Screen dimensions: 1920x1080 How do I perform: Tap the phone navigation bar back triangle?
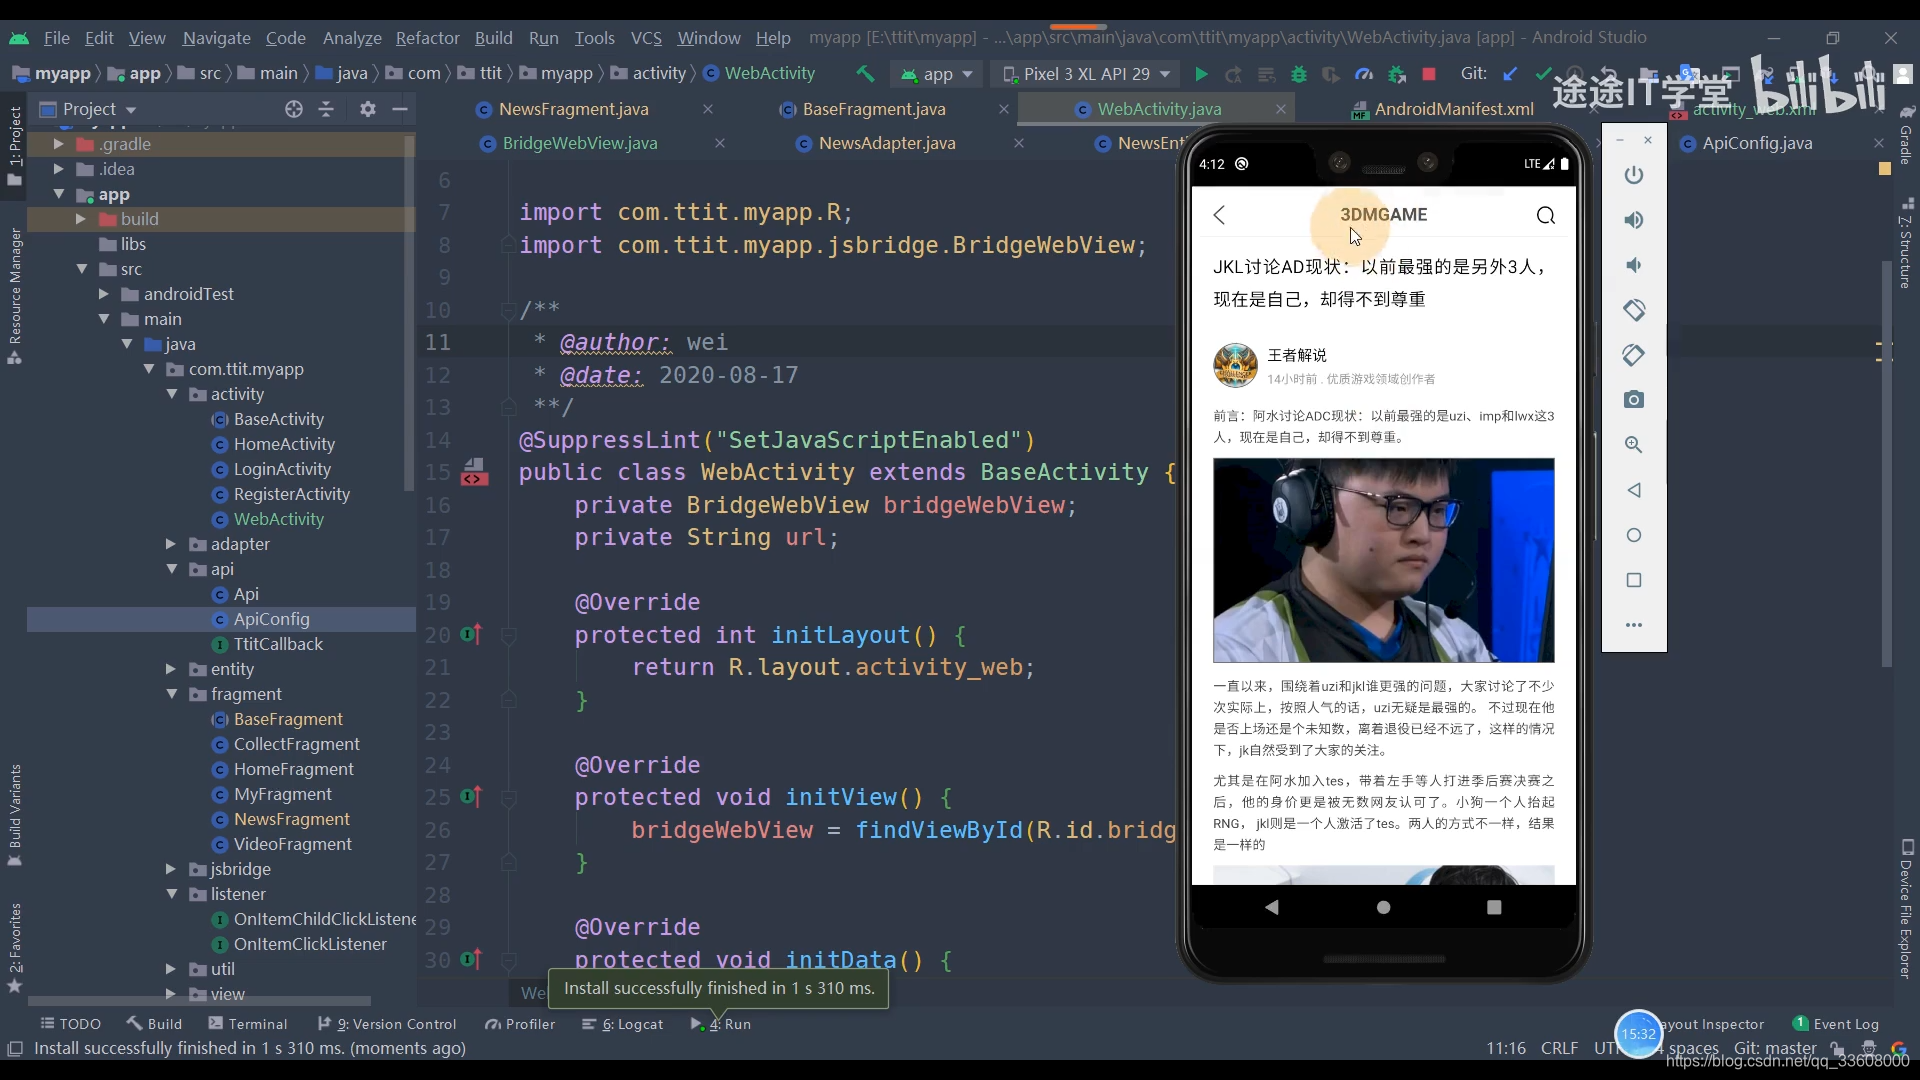tap(1272, 907)
